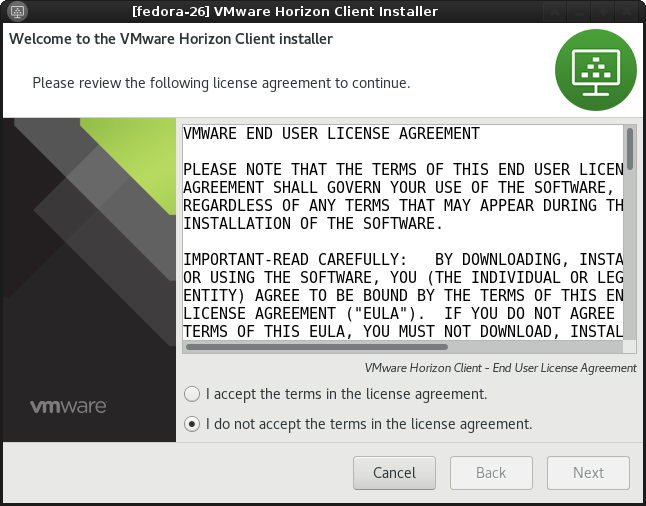Click the horizontal scrollbar under the license text
Image resolution: width=646 pixels, height=506 pixels.
click(404, 347)
